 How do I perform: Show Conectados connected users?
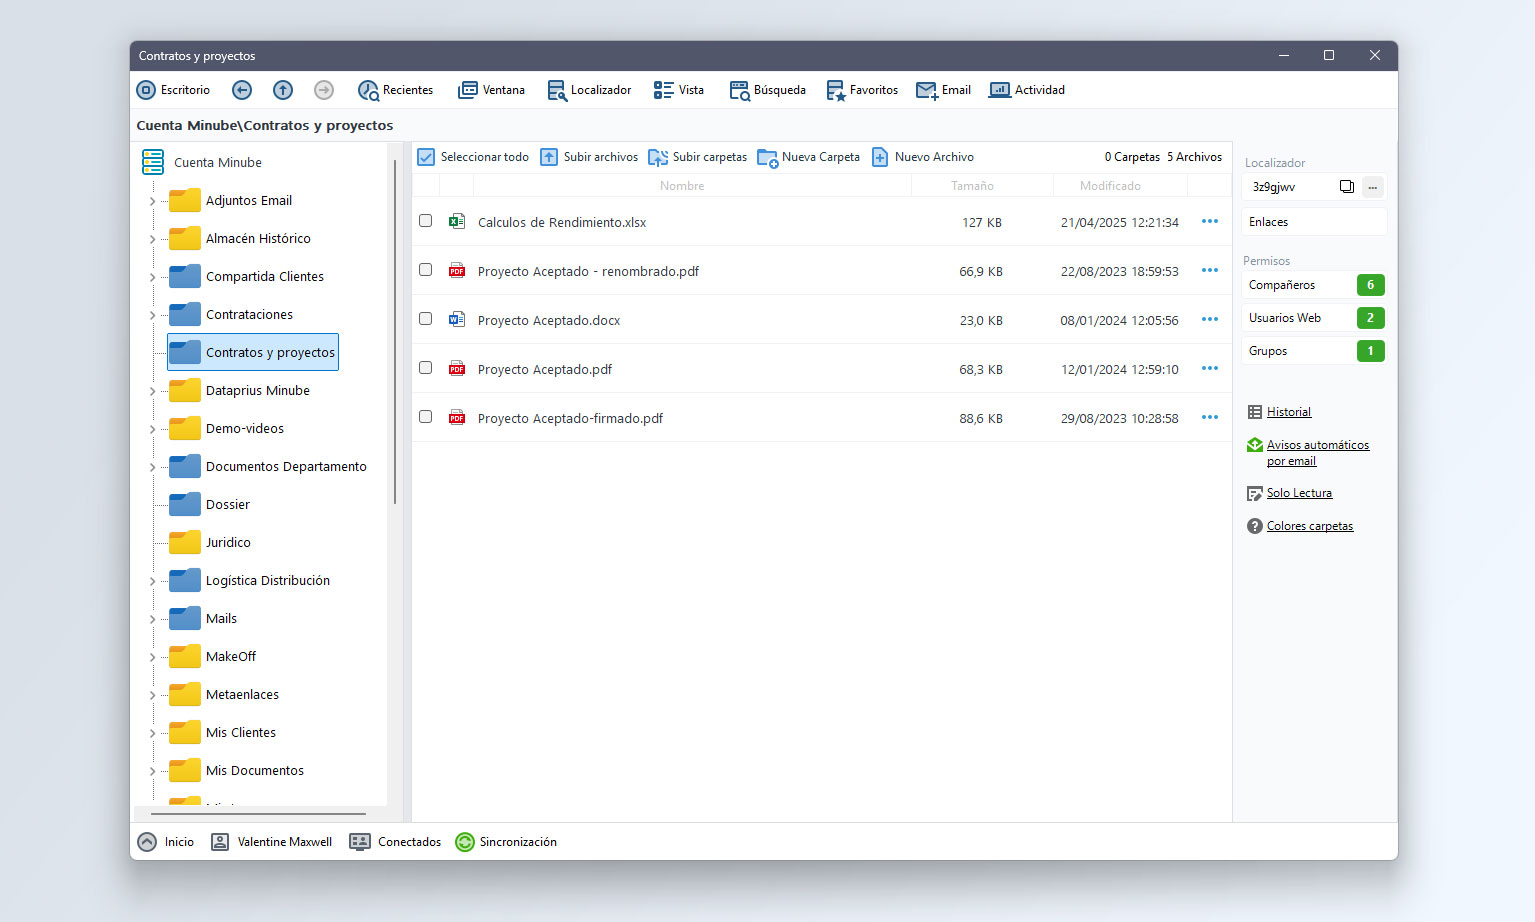(x=395, y=842)
